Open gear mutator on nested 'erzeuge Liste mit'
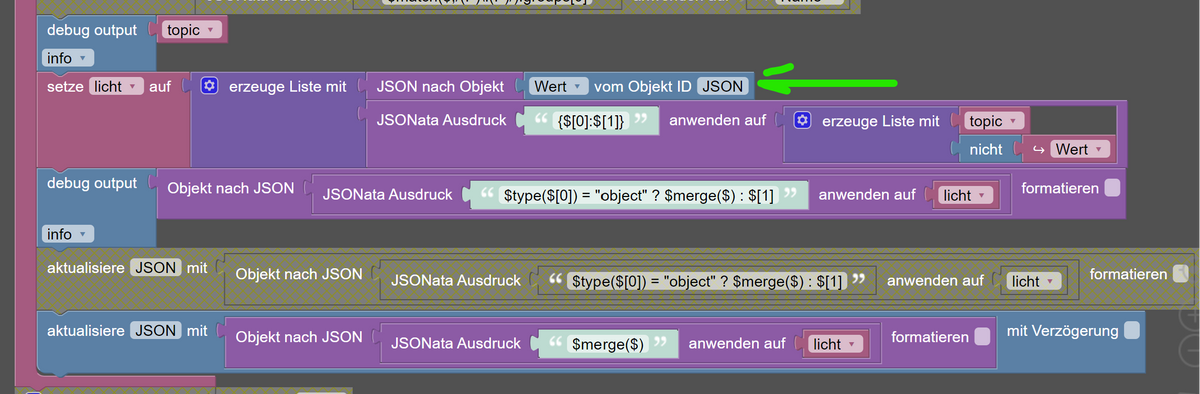Viewport: 1200px width, 394px height. (x=801, y=121)
